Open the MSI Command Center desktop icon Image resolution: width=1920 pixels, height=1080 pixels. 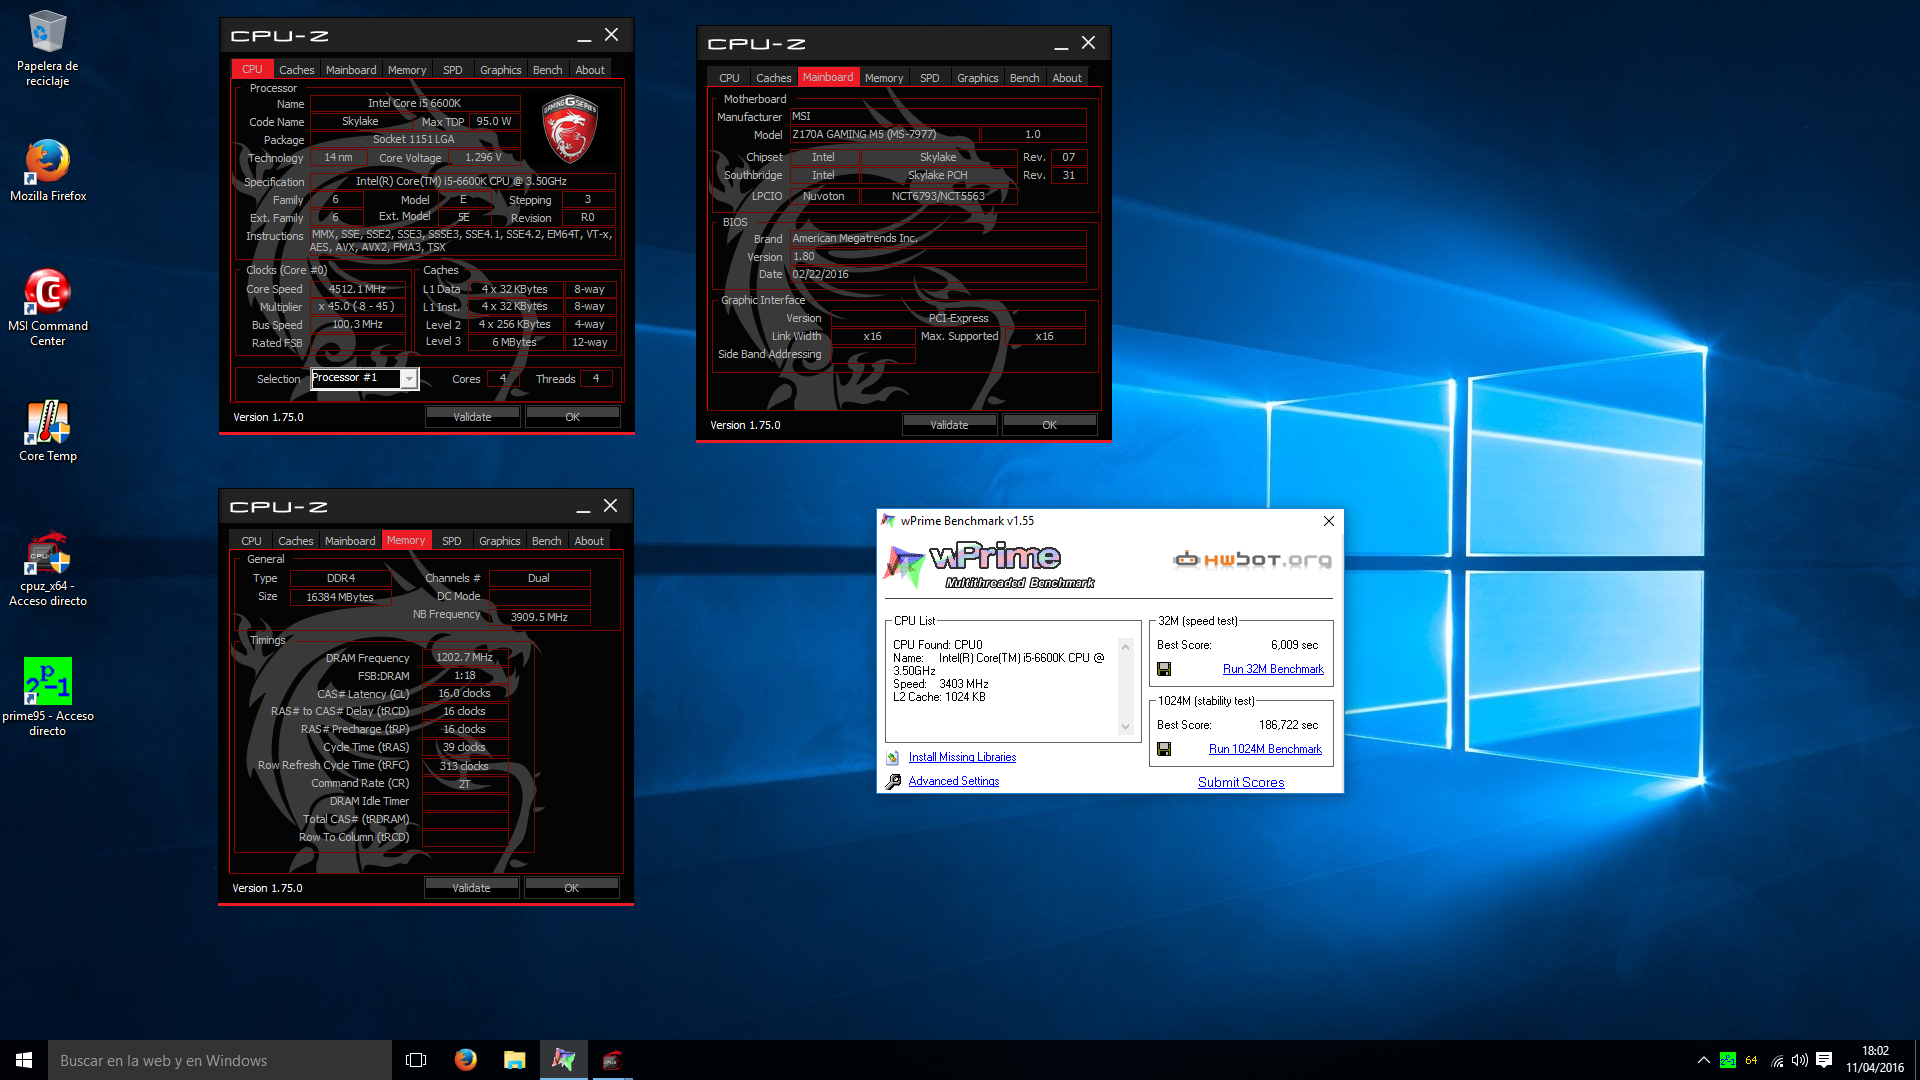[x=47, y=308]
